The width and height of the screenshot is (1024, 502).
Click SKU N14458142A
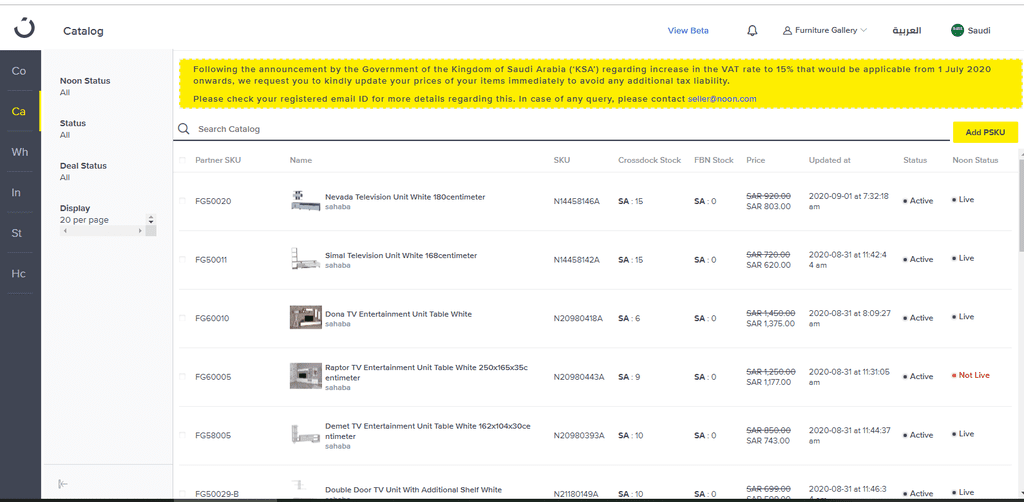577,259
